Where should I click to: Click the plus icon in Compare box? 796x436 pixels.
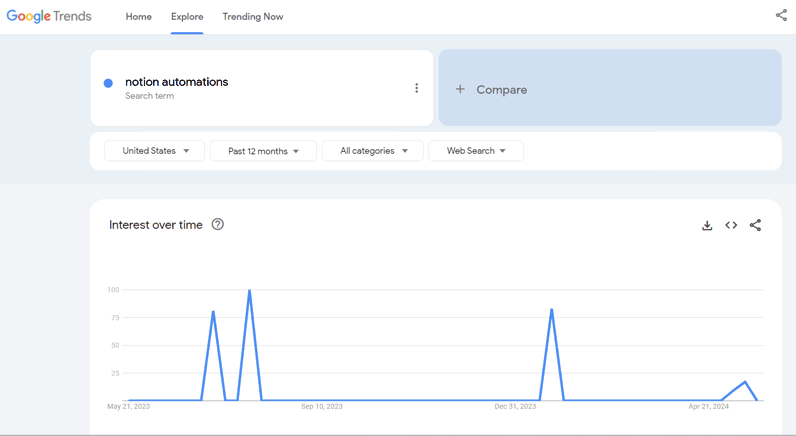460,89
